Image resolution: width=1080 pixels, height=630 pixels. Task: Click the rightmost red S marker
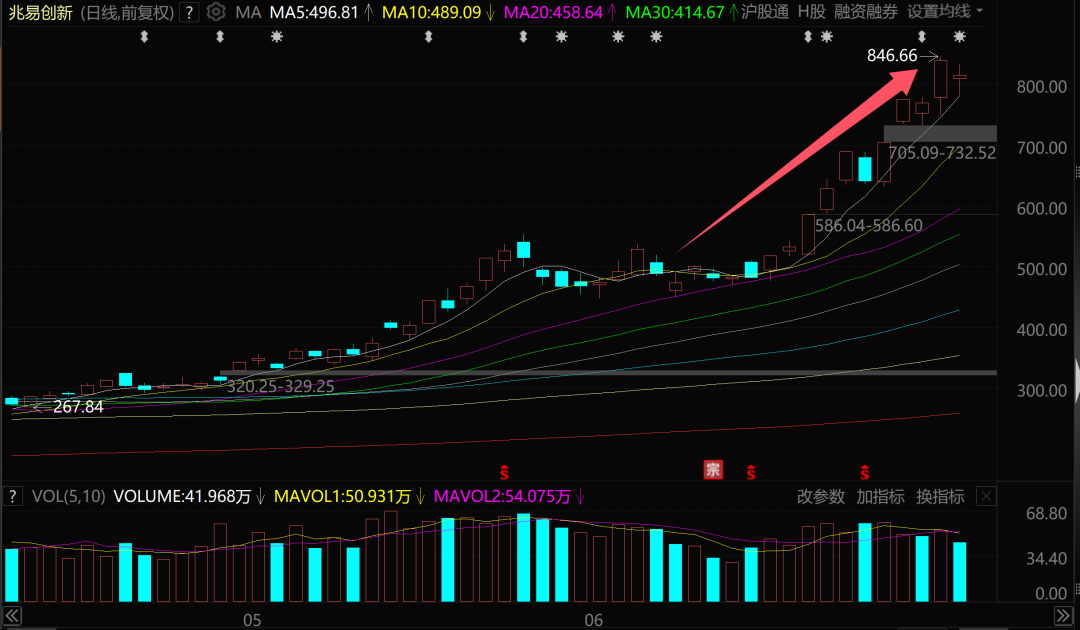coord(864,472)
